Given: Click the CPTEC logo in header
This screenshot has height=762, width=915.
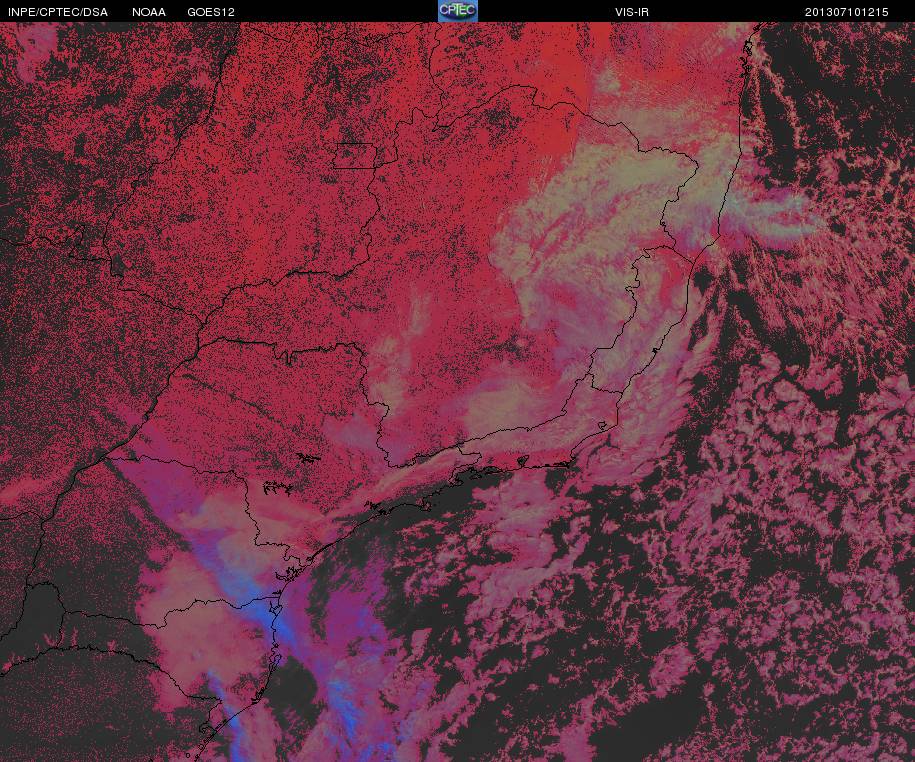Looking at the screenshot, I should pyautogui.click(x=458, y=11).
